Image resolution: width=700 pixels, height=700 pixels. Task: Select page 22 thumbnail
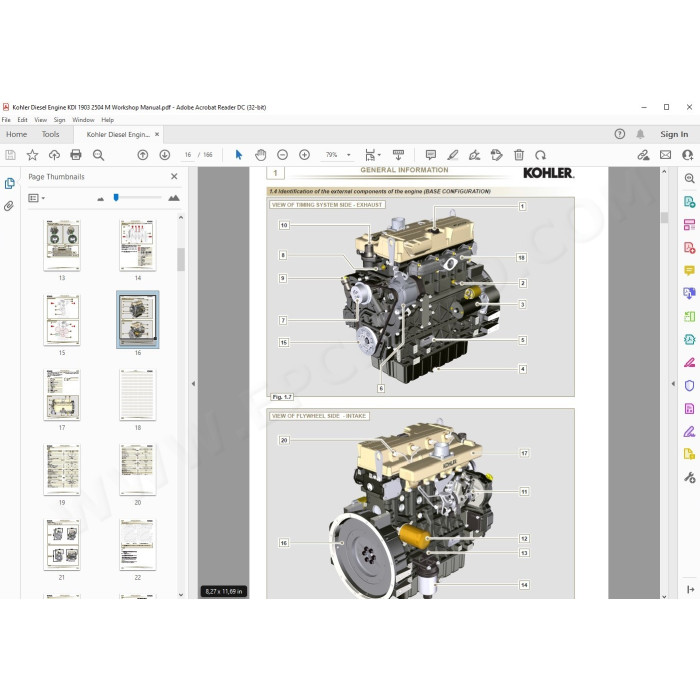[138, 545]
